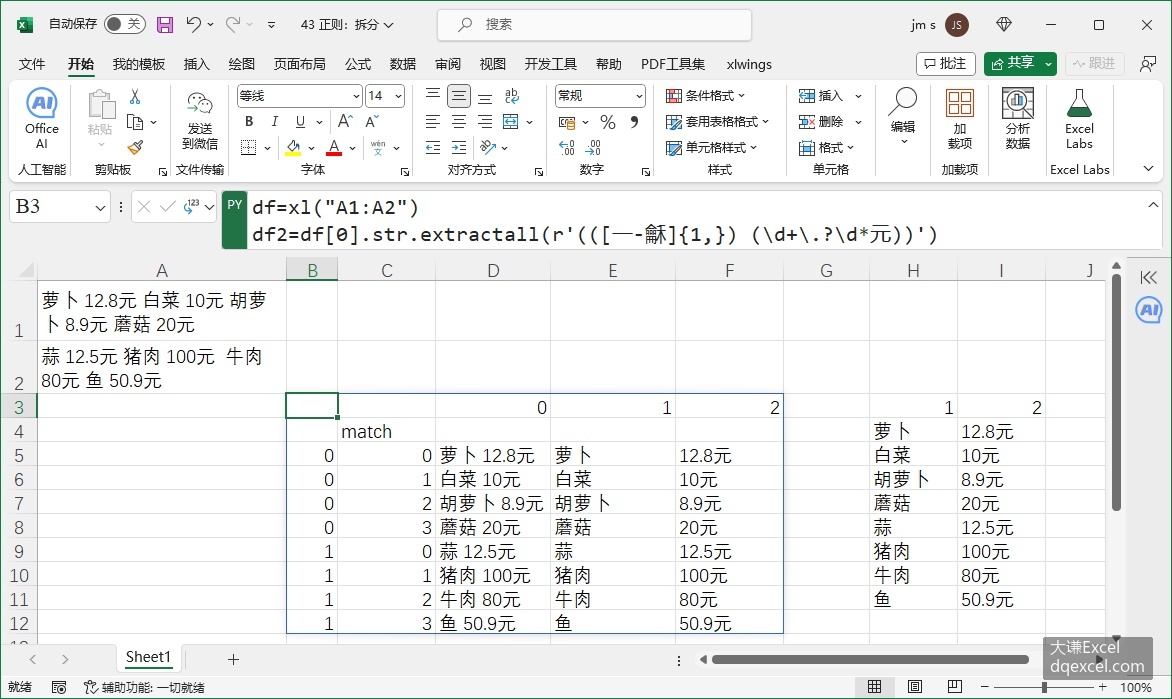Switch to the xlwings tab
1172x699 pixels.
[749, 64]
